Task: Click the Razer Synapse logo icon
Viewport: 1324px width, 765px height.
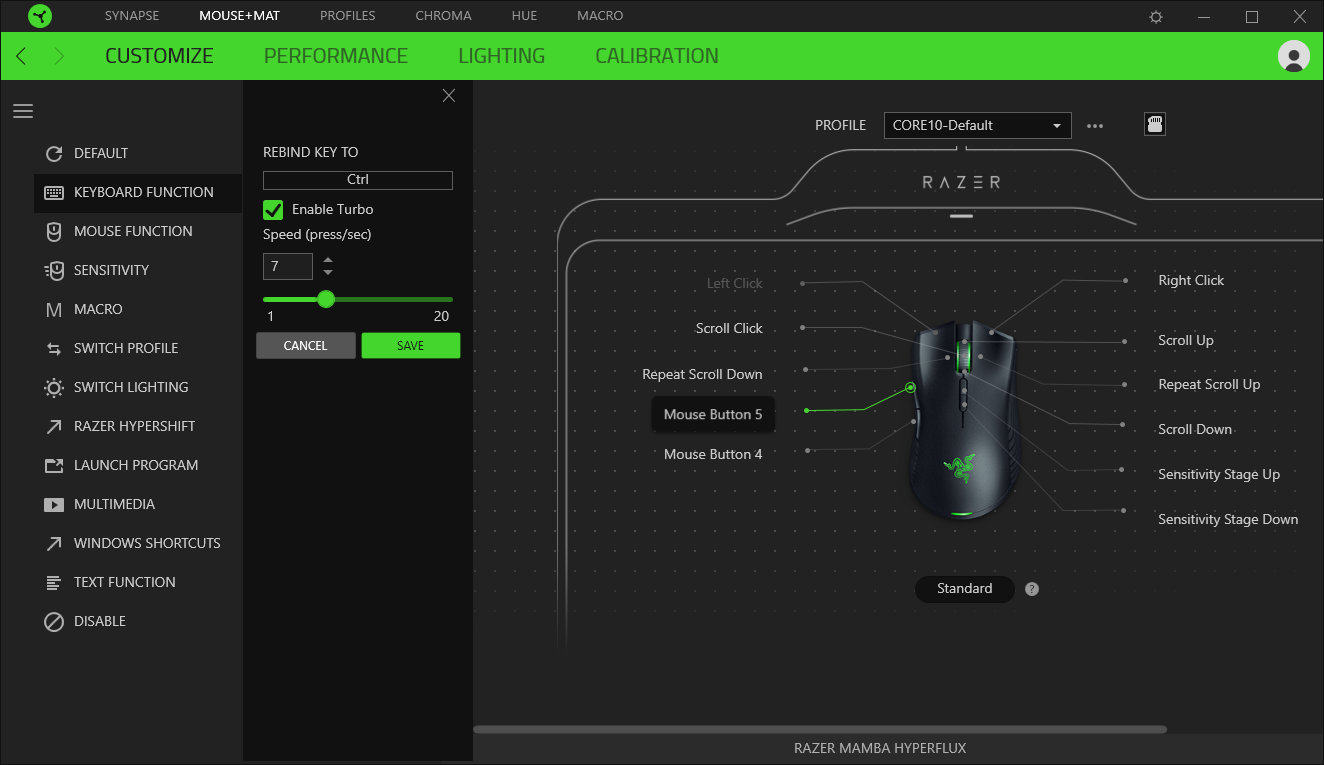Action: 40,16
